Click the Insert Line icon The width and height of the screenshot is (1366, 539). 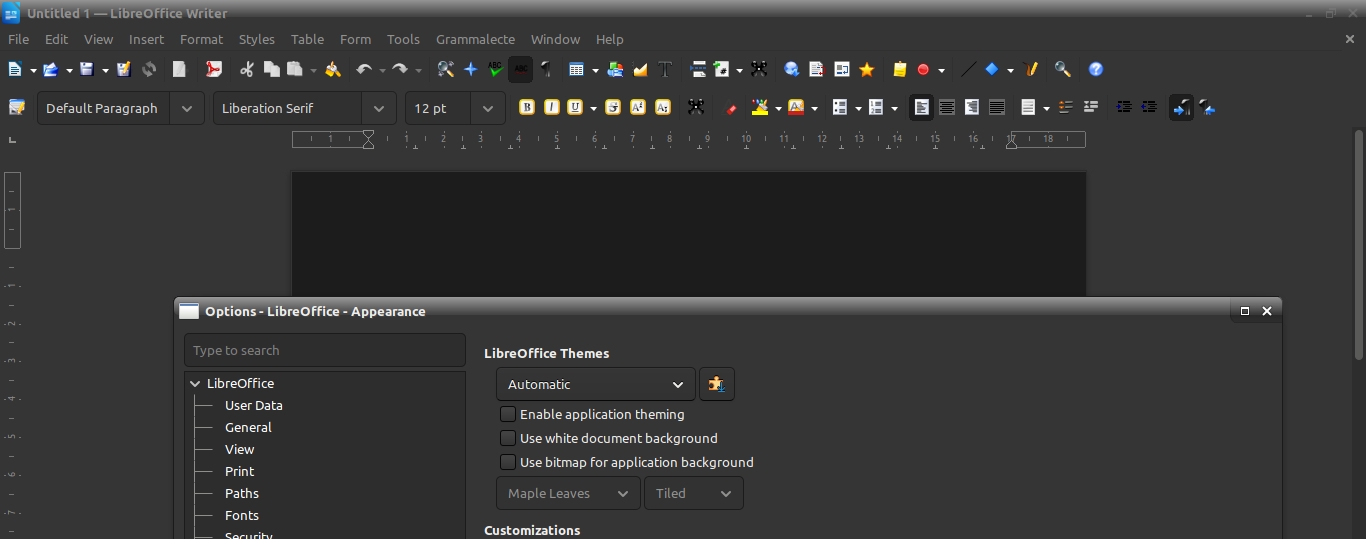coord(968,70)
